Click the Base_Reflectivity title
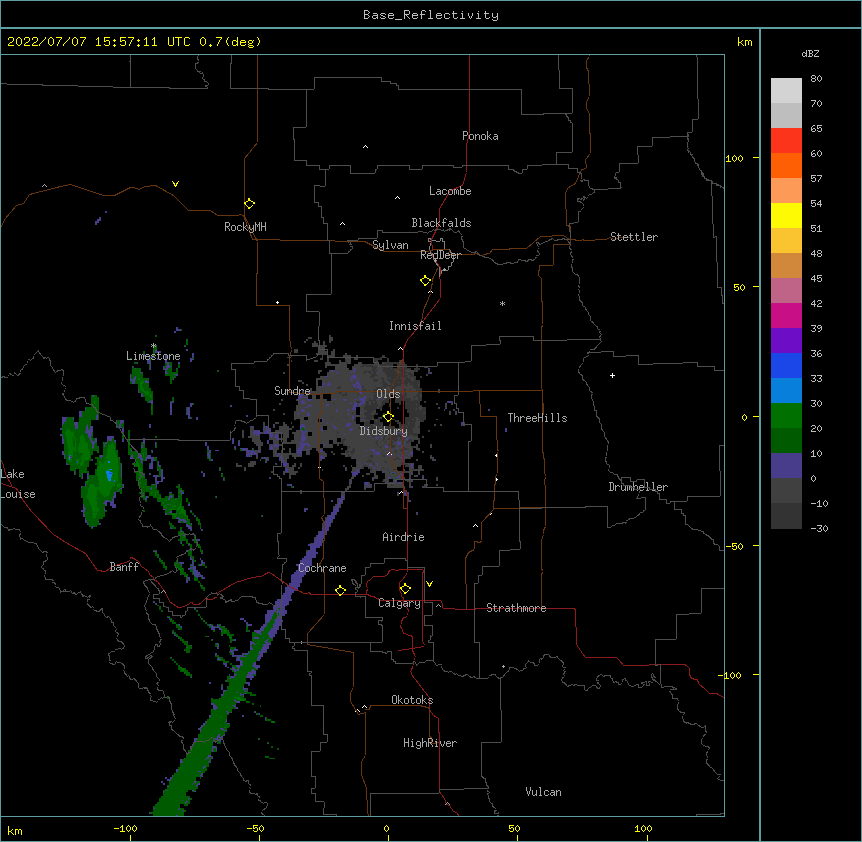This screenshot has width=862, height=842. 431,15
